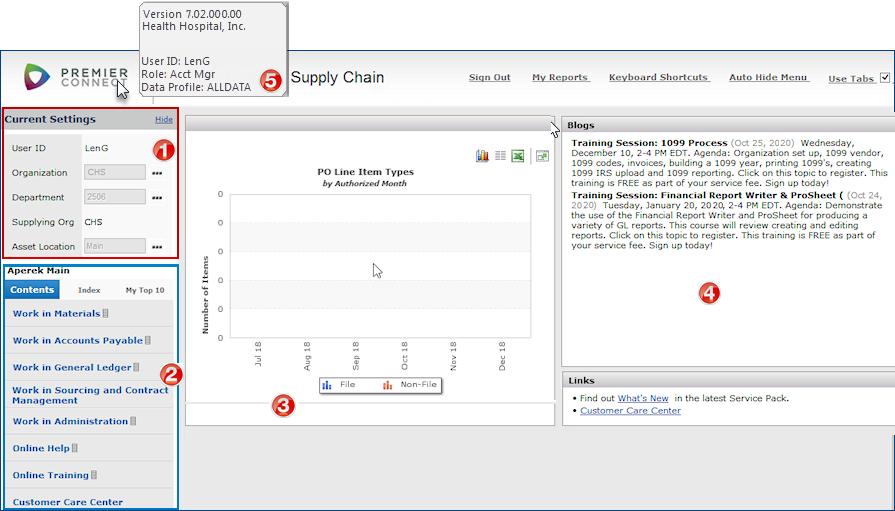Click the Premier Connect logo
This screenshot has height=511, width=895.
point(77,78)
